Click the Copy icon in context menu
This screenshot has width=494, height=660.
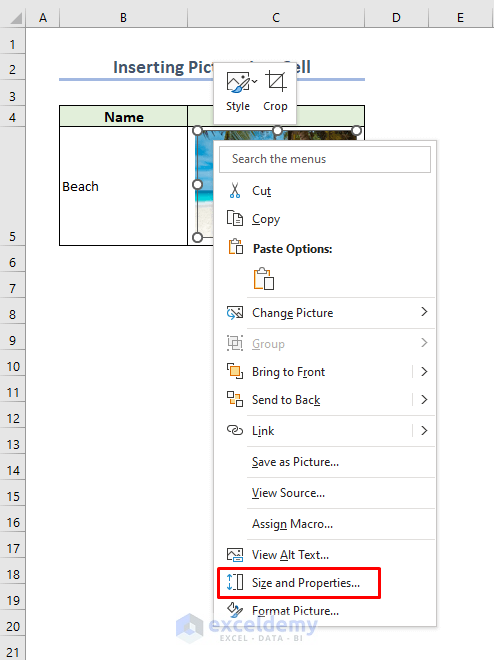pos(235,218)
